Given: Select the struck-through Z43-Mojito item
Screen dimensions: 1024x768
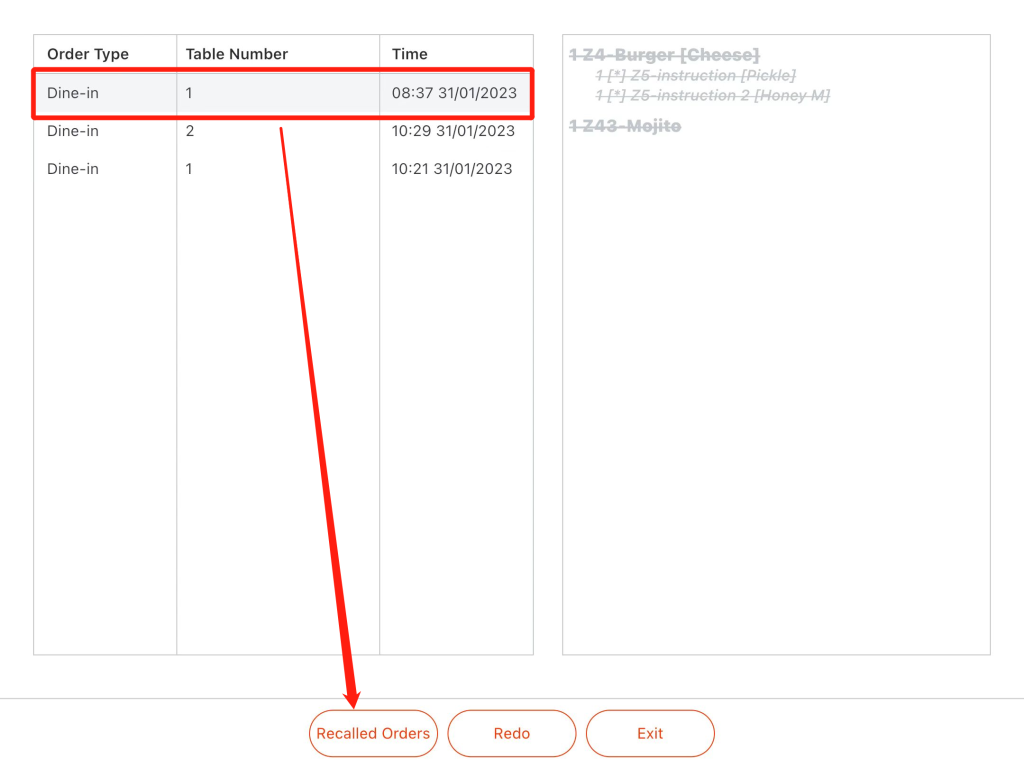Looking at the screenshot, I should coord(625,126).
